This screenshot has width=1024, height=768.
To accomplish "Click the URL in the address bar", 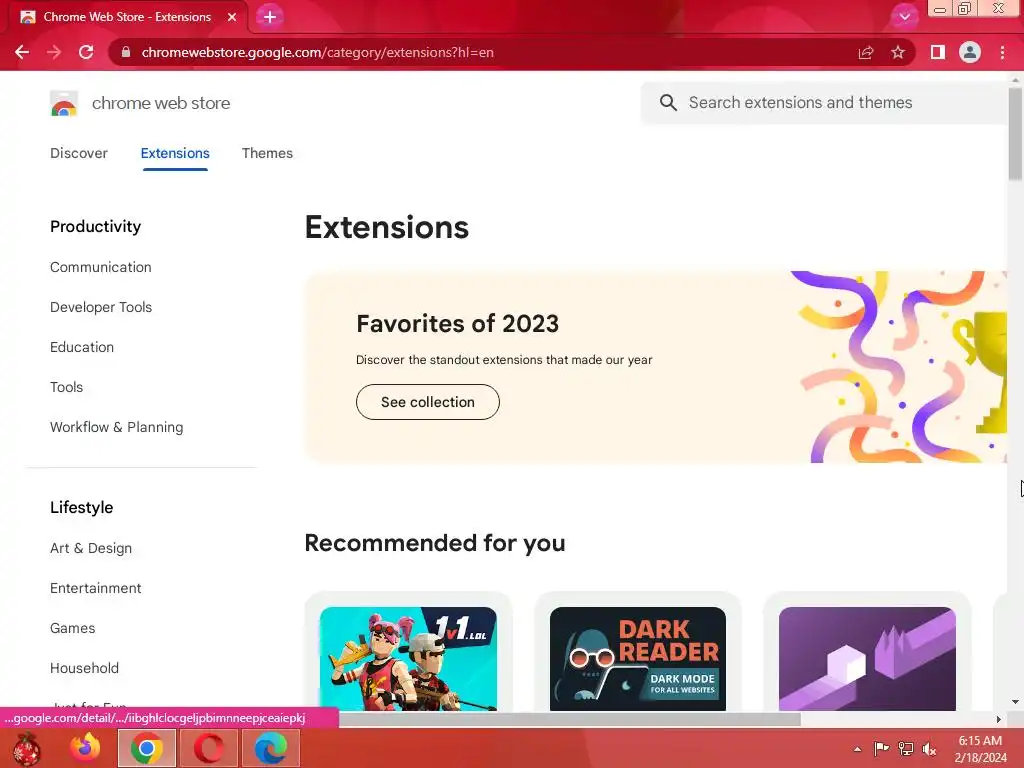I will pyautogui.click(x=317, y=52).
